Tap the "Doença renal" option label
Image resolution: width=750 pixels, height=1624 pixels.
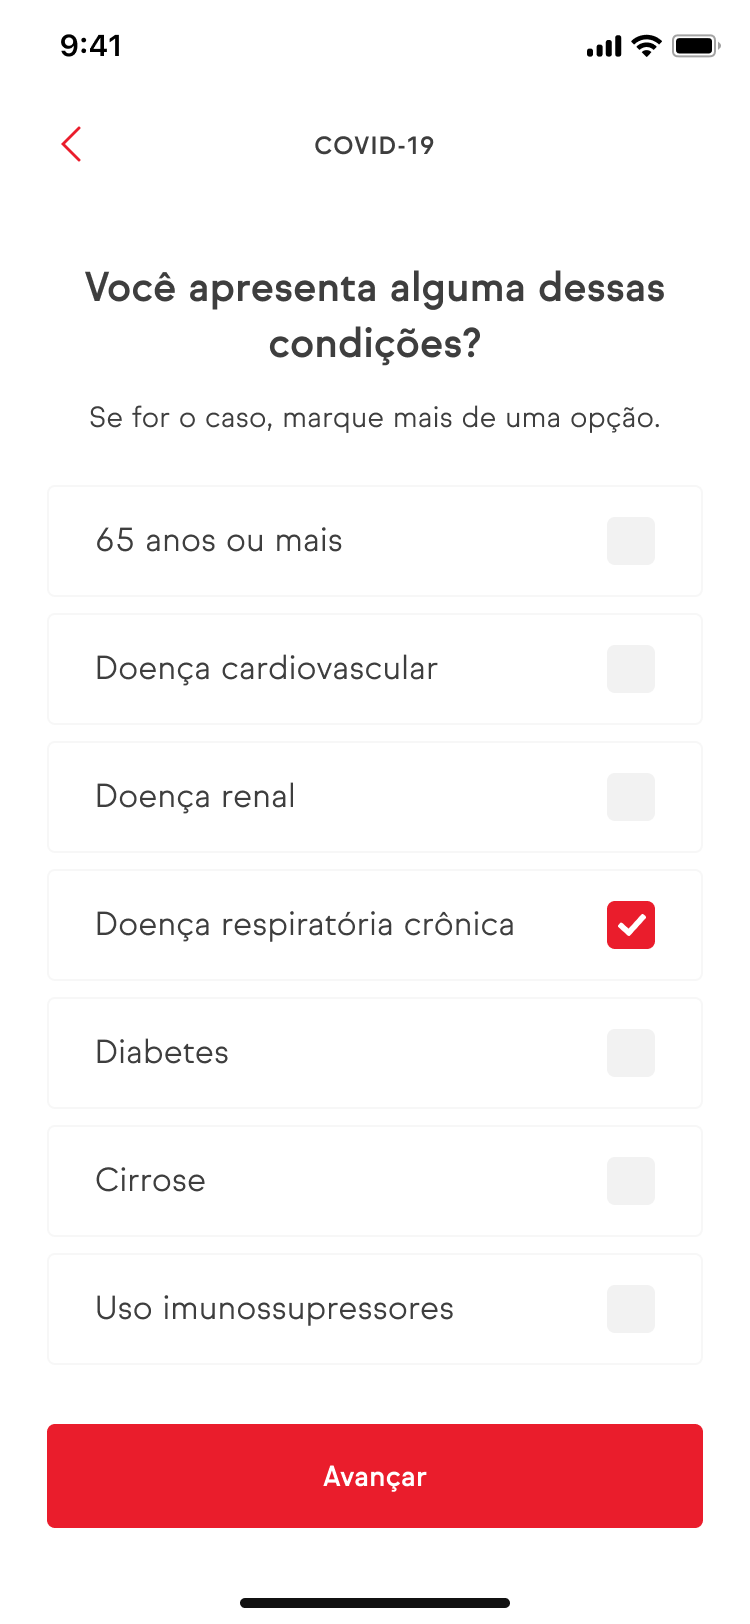(195, 797)
